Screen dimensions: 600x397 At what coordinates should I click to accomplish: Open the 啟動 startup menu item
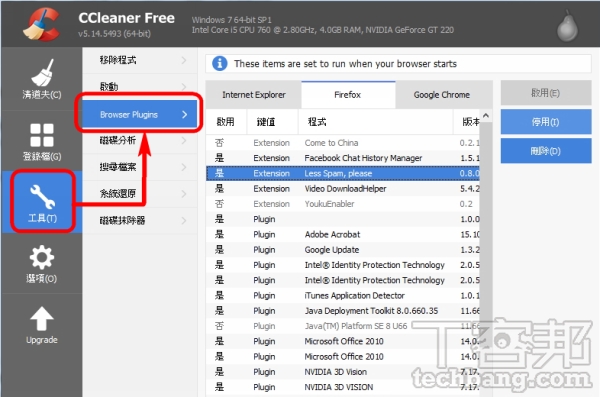[x=140, y=87]
